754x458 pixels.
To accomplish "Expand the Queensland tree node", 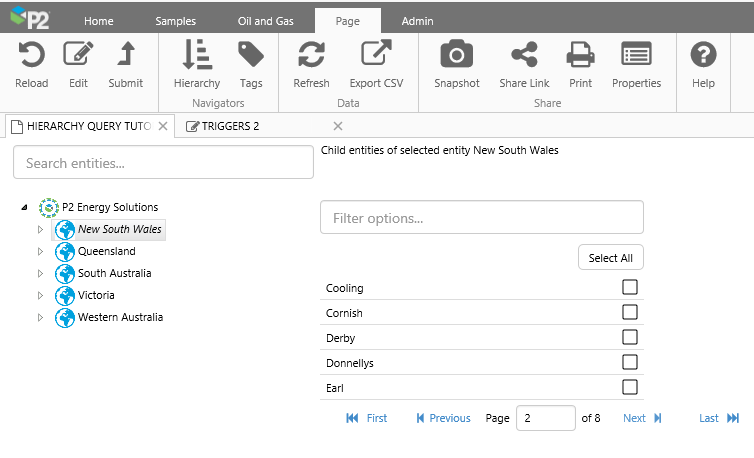I will tap(41, 252).
